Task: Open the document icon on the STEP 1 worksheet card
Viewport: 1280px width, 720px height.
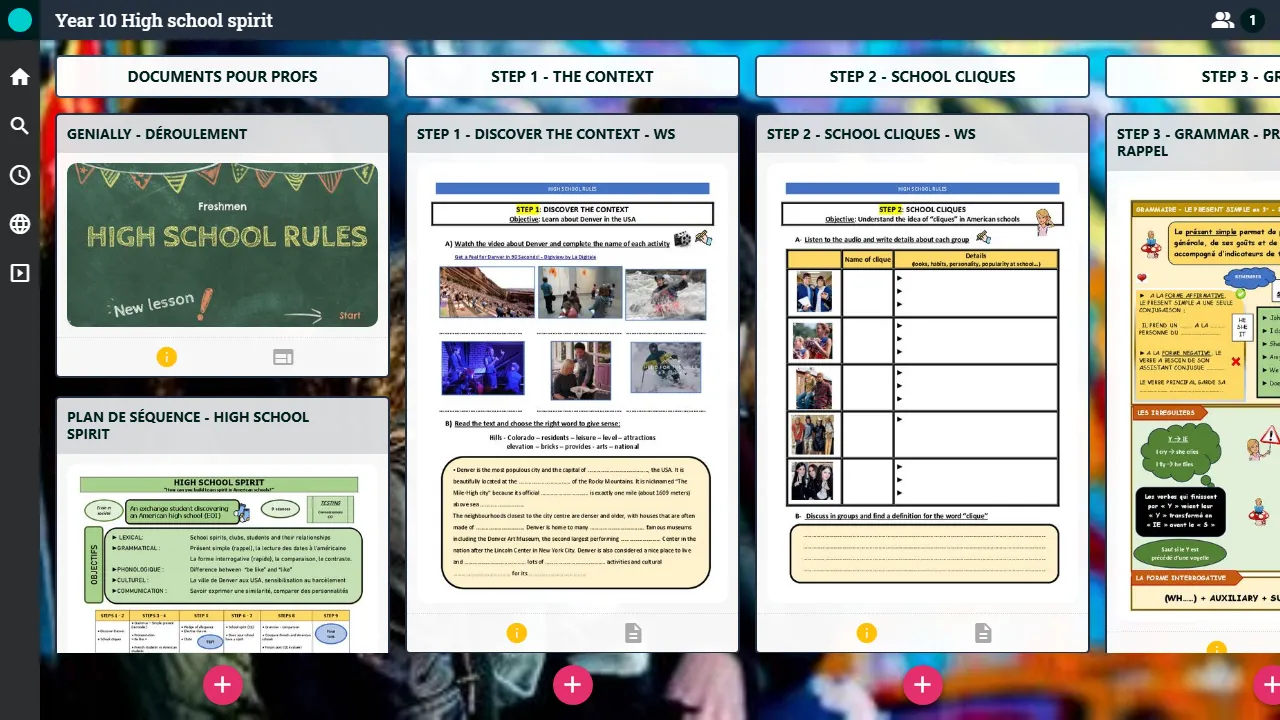Action: pos(632,632)
